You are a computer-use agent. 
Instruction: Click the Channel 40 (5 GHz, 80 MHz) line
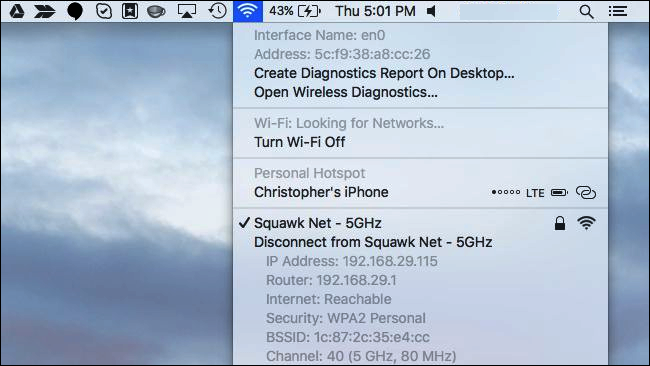(361, 356)
